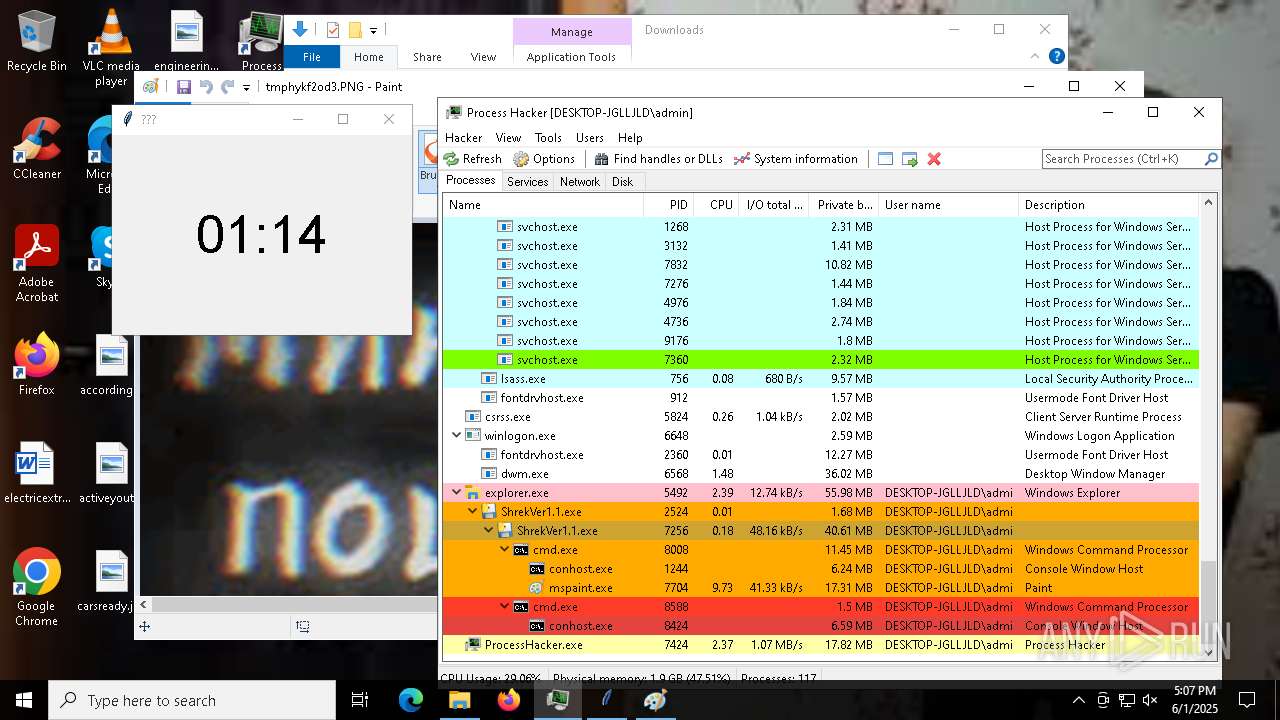Open the Users menu in Process Hacker

590,138
